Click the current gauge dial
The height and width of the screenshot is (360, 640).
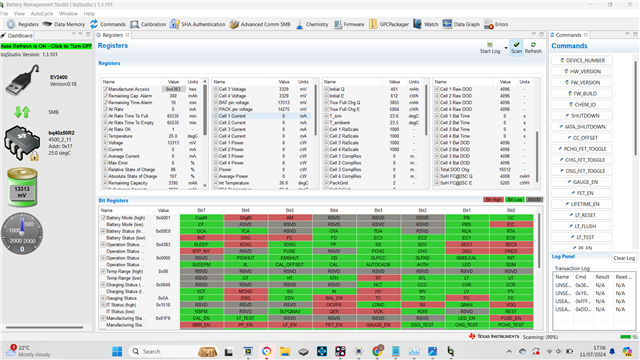(22, 233)
